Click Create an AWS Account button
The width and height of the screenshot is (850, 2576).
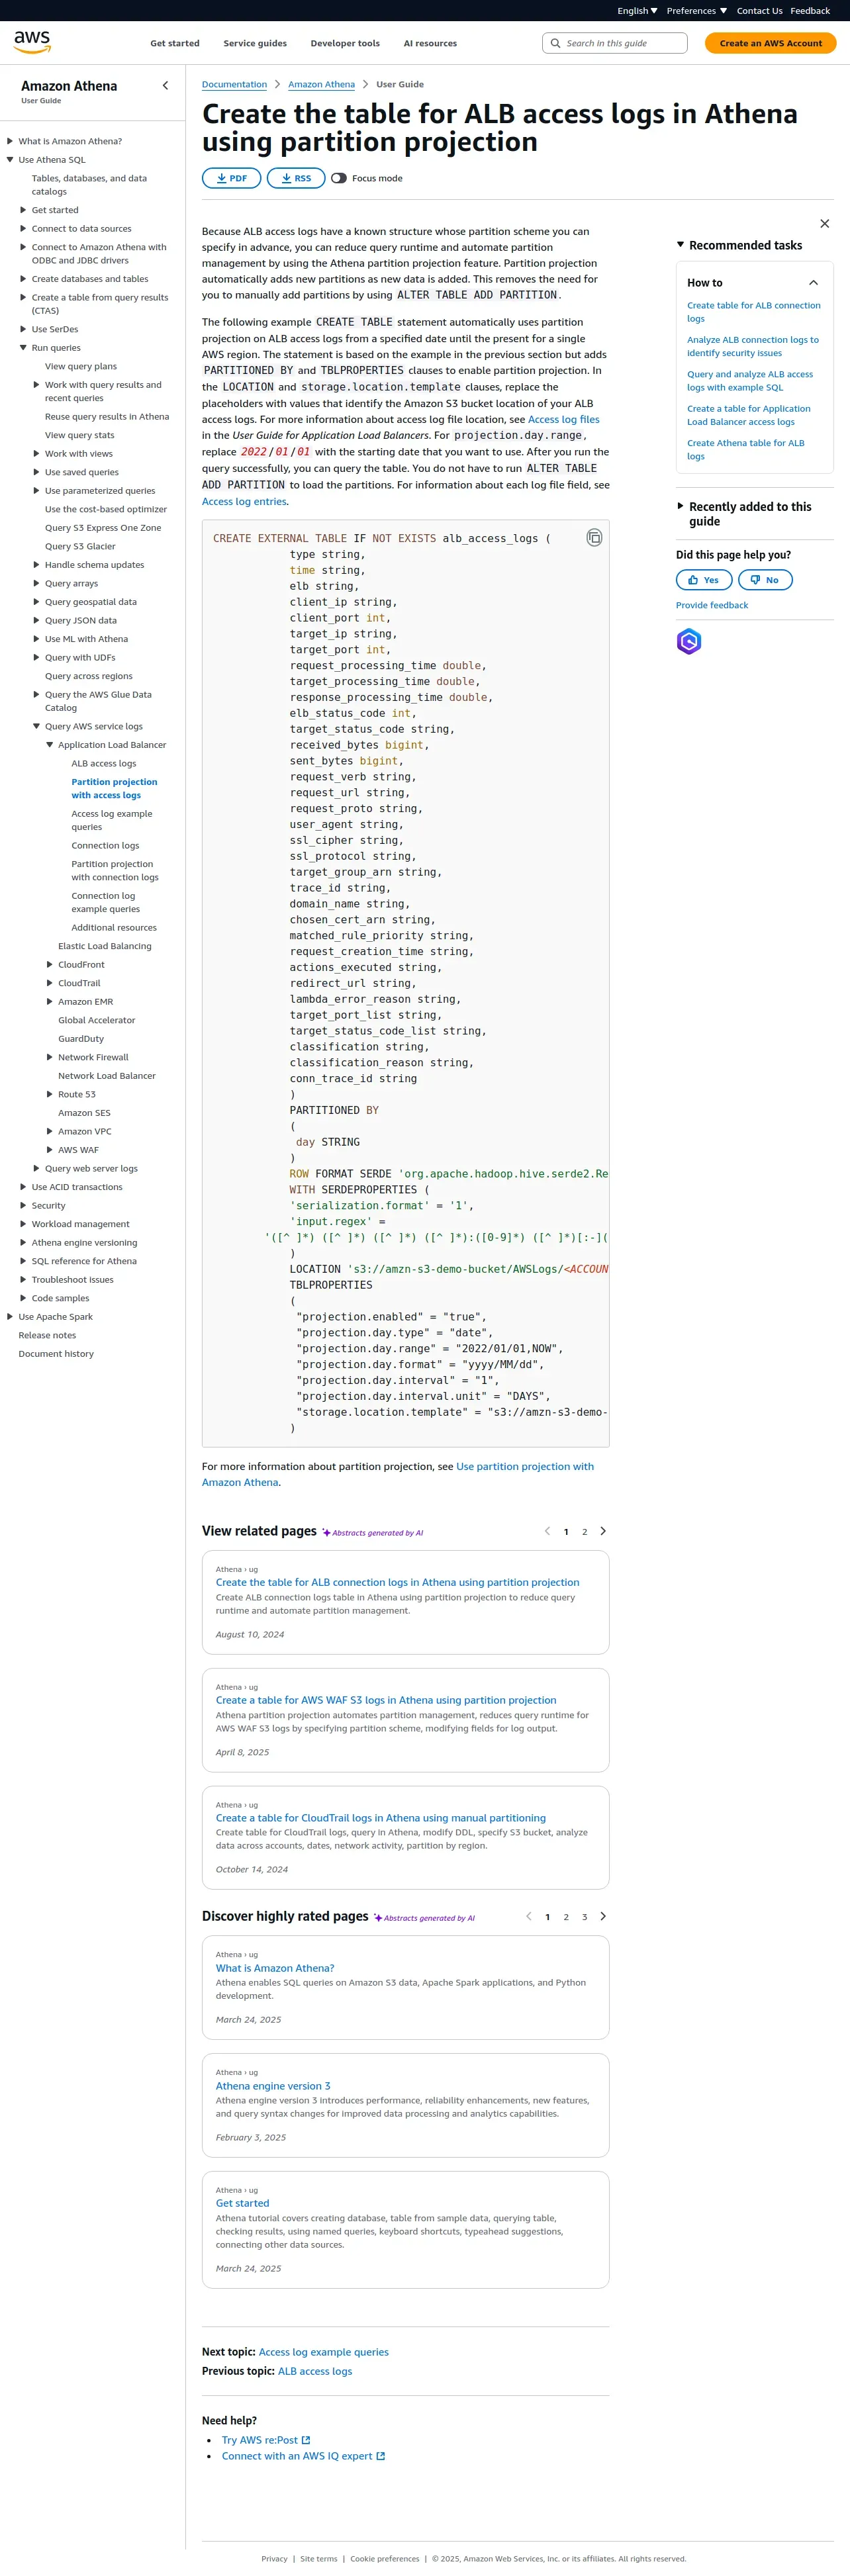770,43
